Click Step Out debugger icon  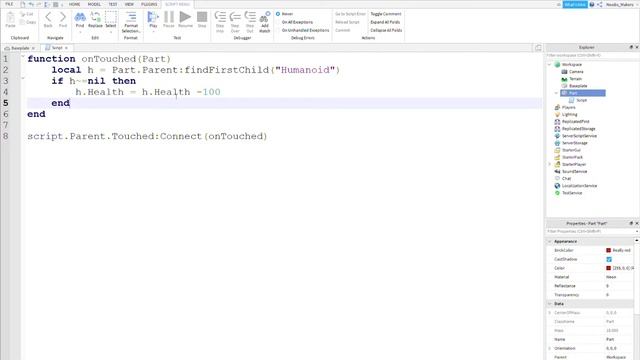coord(250,17)
